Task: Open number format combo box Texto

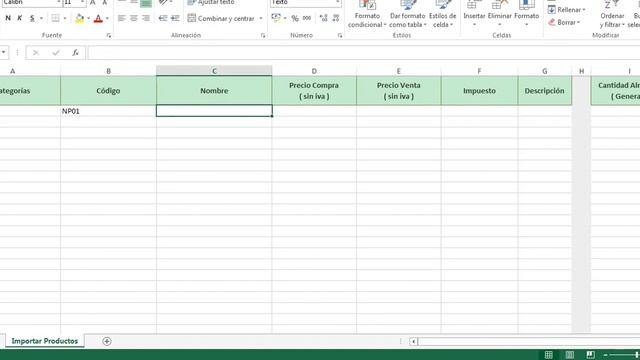Action: pos(306,2)
